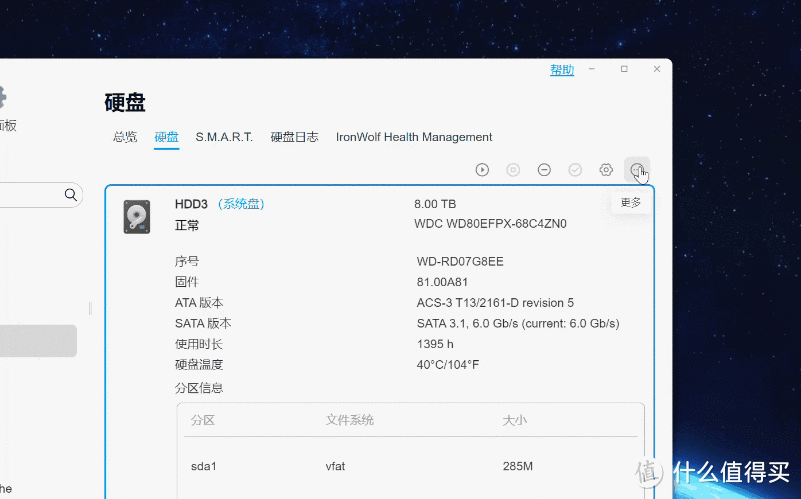Screen dimensions: 801x499
Task: Select the sda1 partition row
Action: [x=411, y=466]
